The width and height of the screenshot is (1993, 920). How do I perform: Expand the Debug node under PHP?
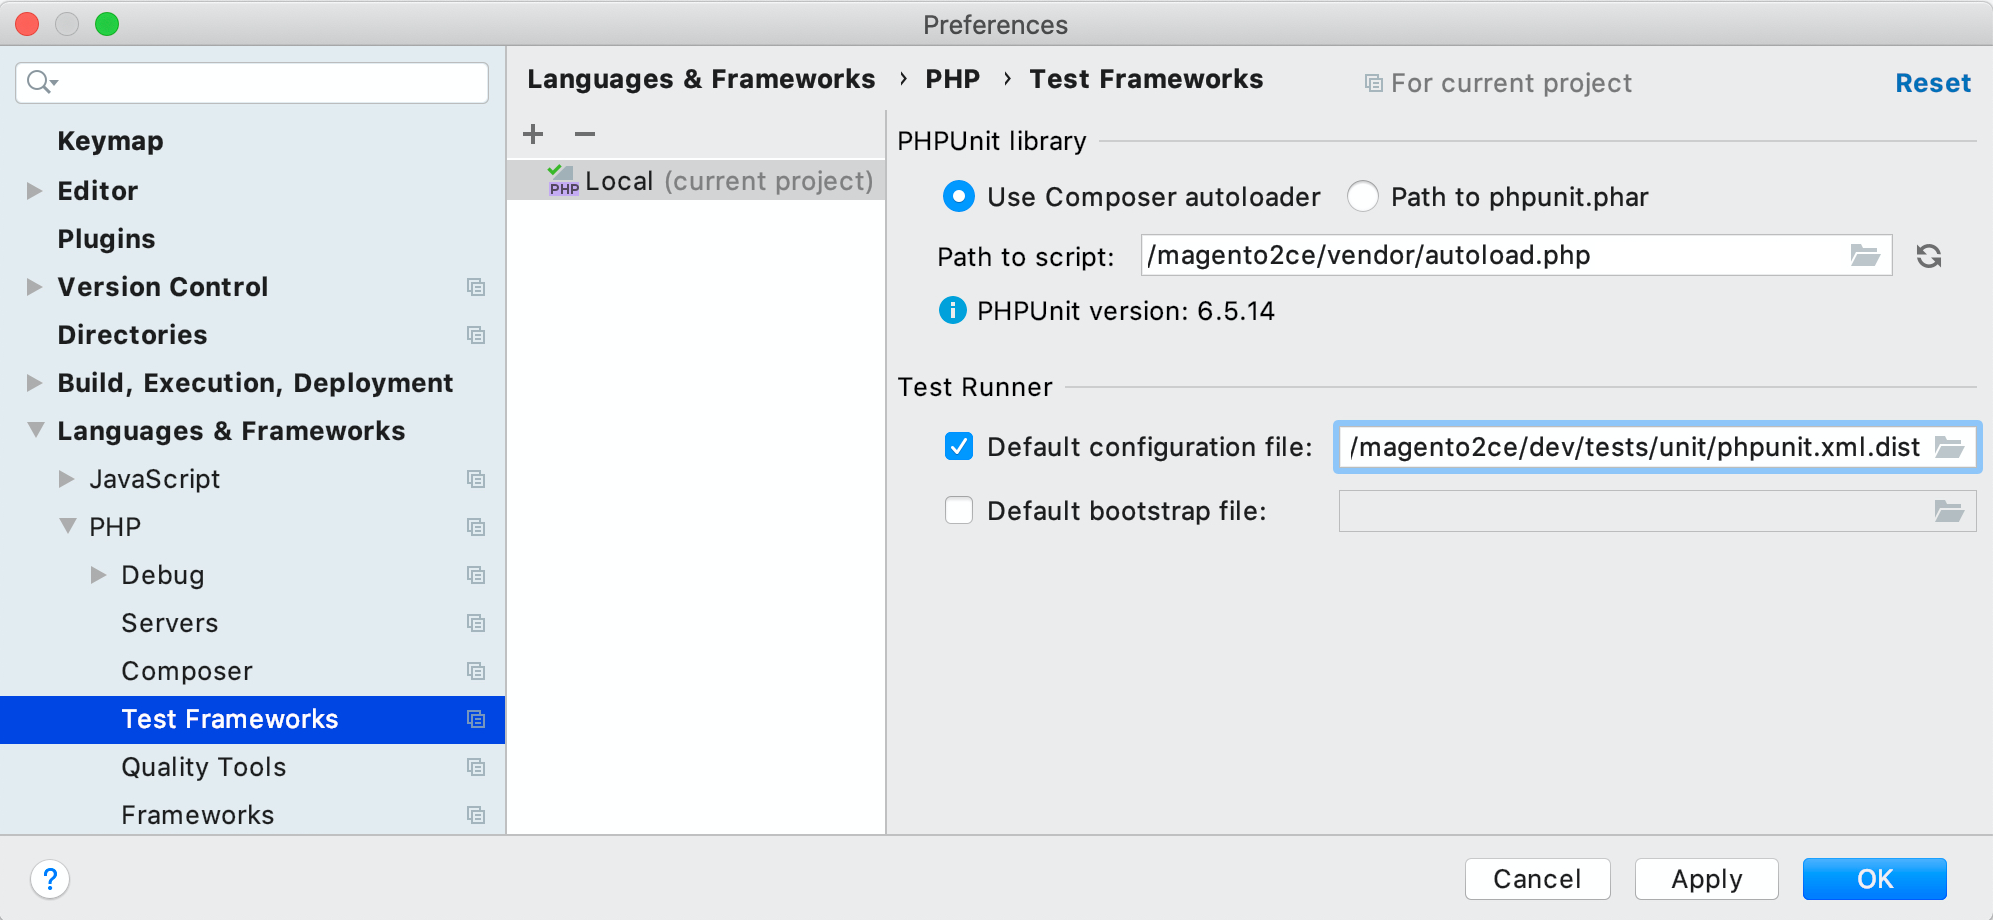pyautogui.click(x=98, y=575)
